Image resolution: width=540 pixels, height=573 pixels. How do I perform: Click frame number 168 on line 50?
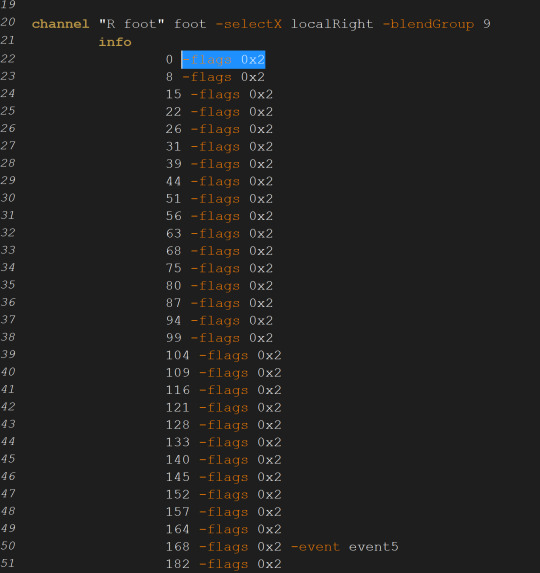(178, 547)
